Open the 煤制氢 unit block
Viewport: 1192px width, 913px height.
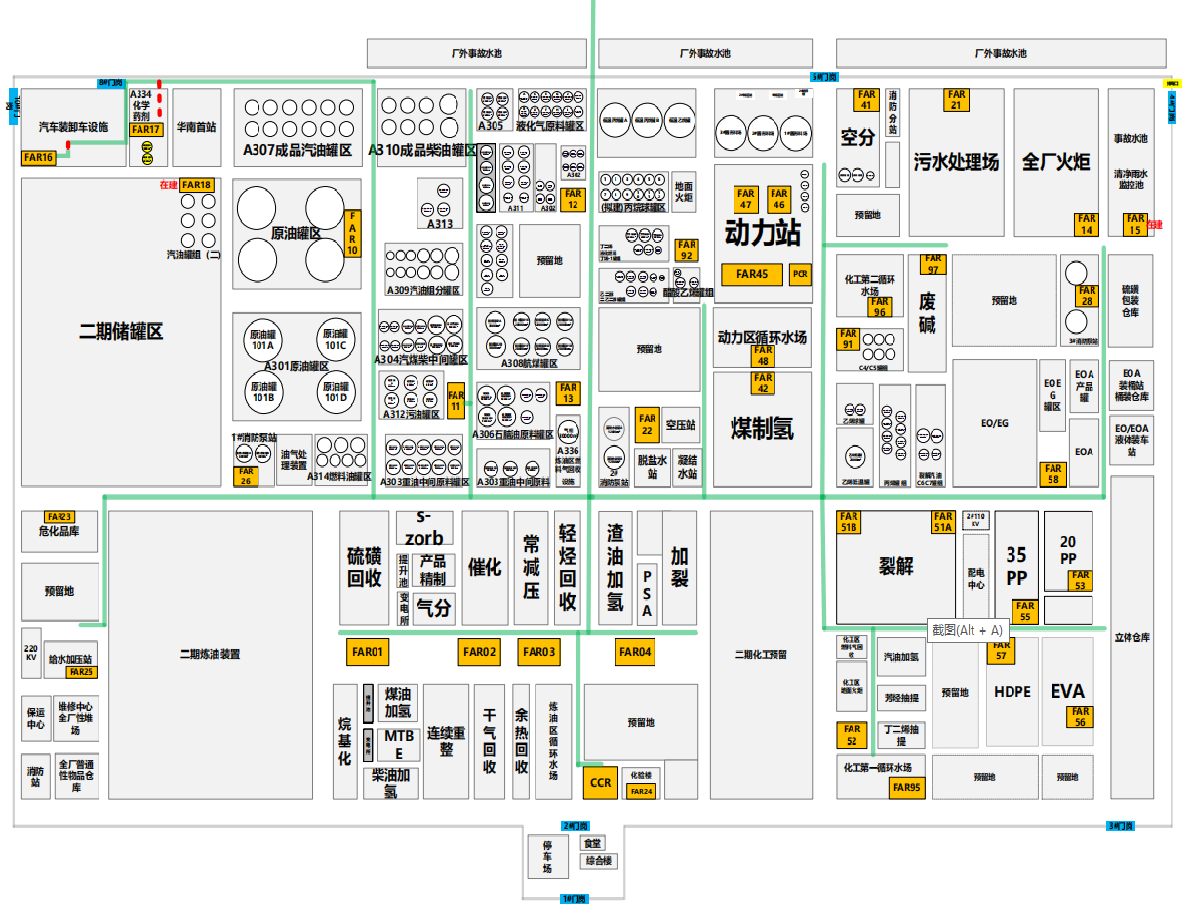(762, 428)
